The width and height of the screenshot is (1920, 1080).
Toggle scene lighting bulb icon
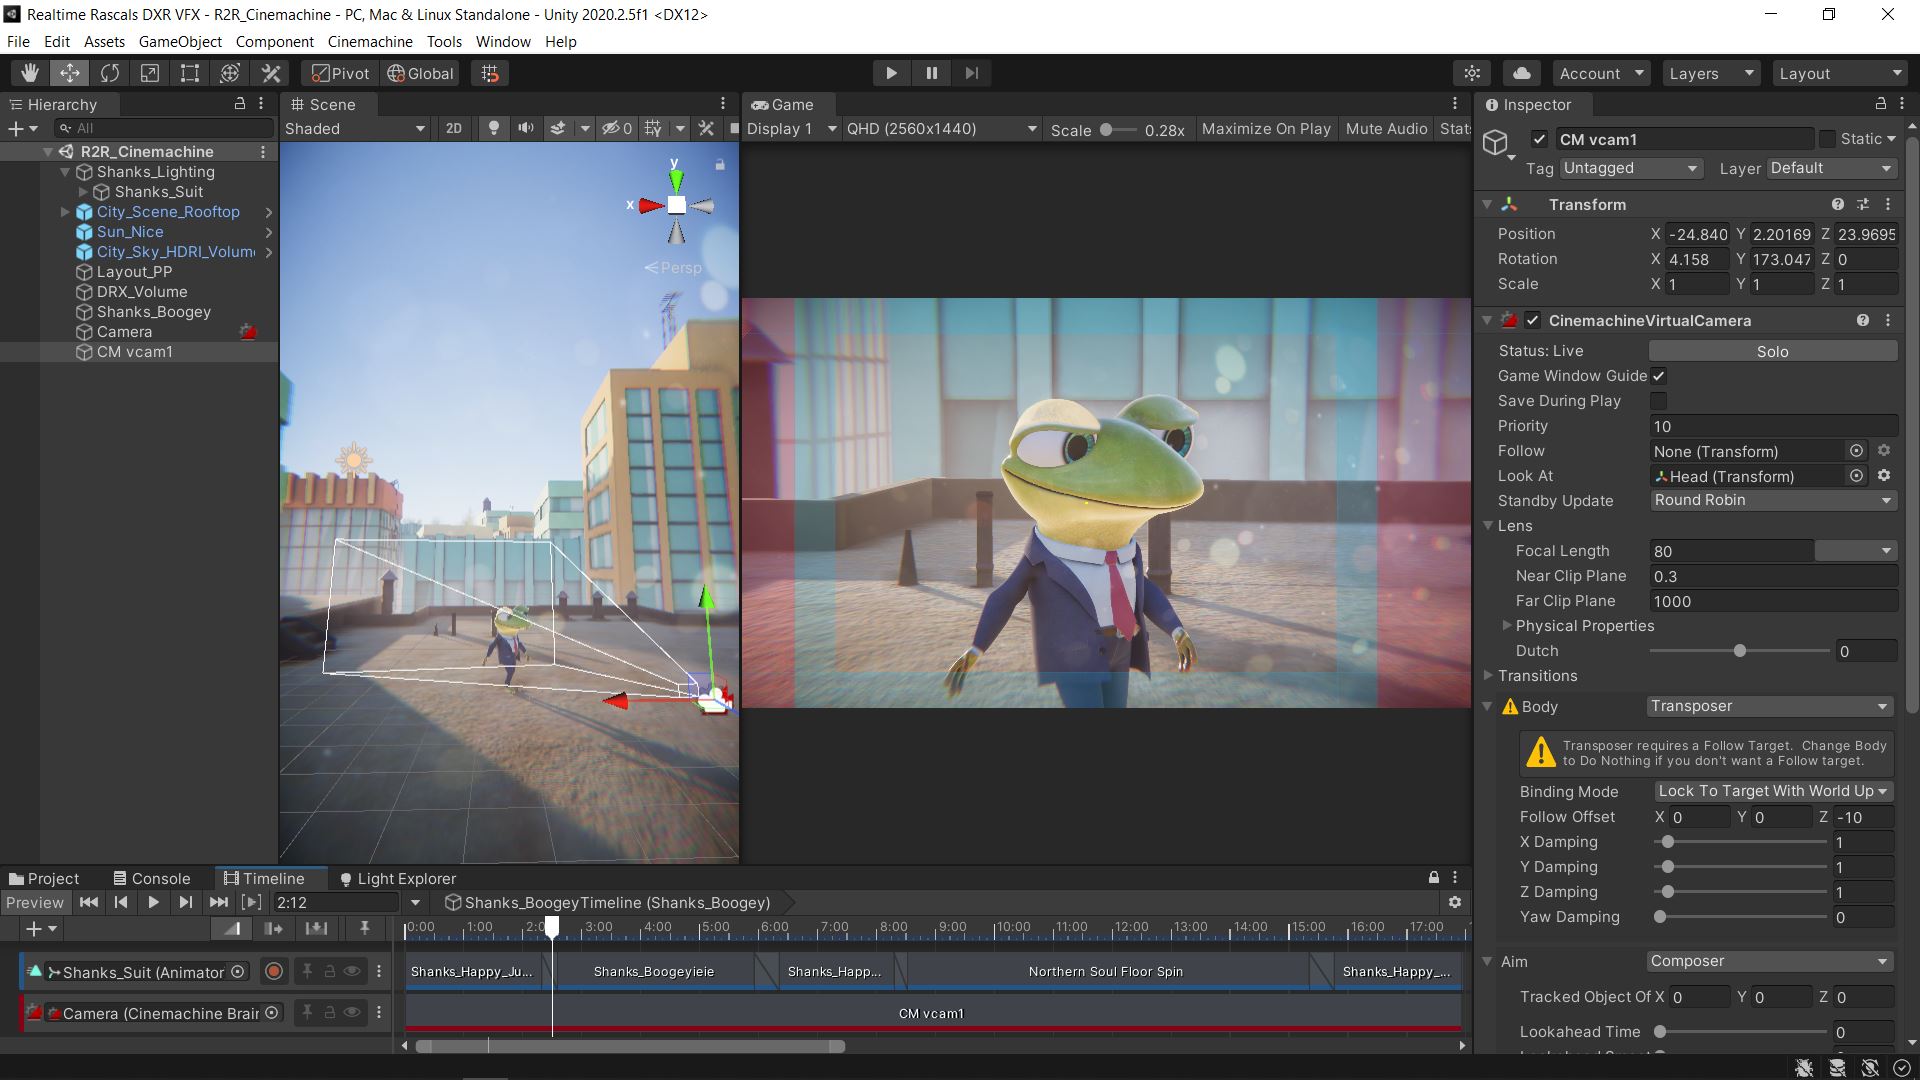493,128
